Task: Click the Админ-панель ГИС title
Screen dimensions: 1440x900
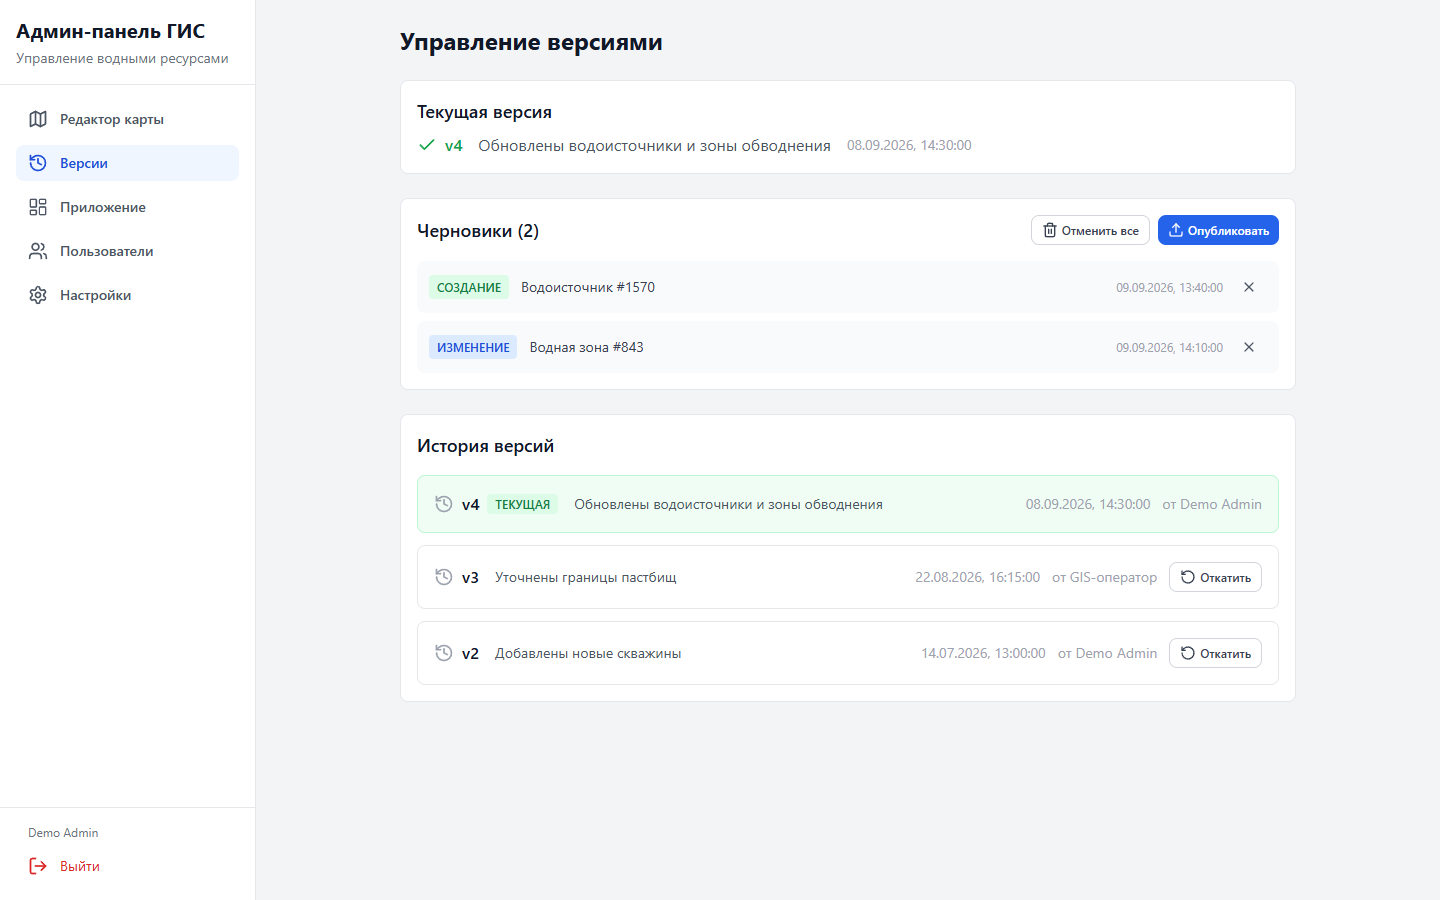Action: pyautogui.click(x=111, y=31)
